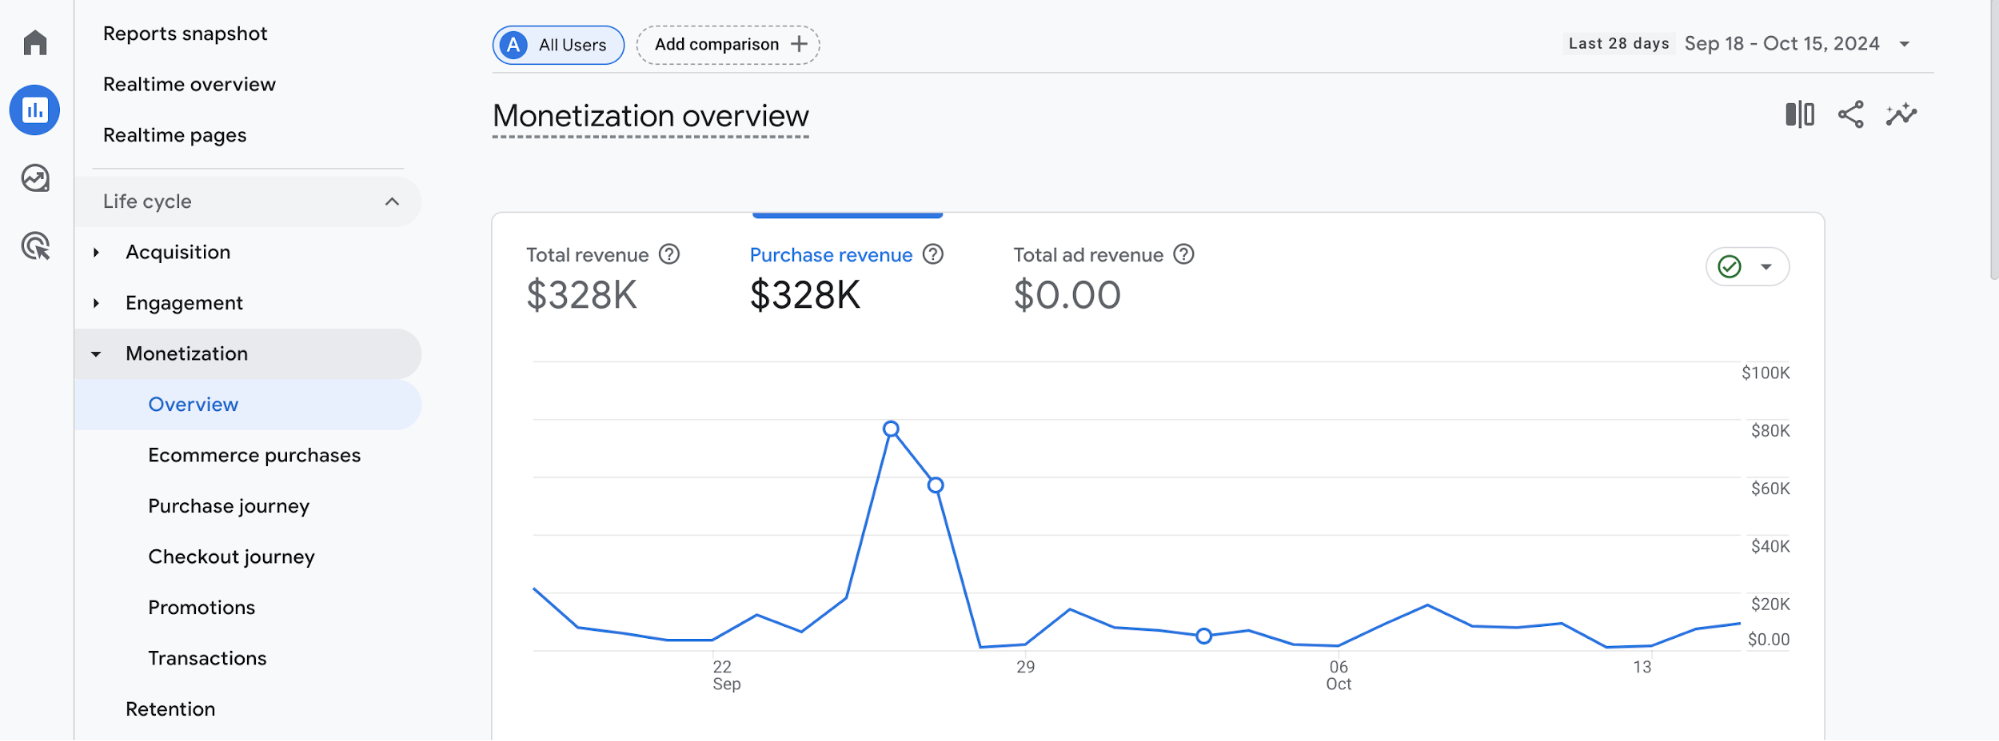Screen dimensions: 1999x741
Task: Collapse the Life cycle section chevron
Action: 392,201
